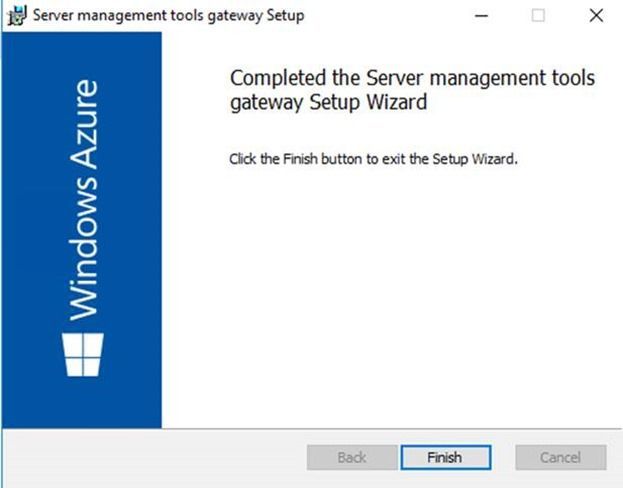Viewport: 623px width, 488px height.
Task: Click heading line "Completed the Server management tools"
Action: pyautogui.click(x=412, y=79)
